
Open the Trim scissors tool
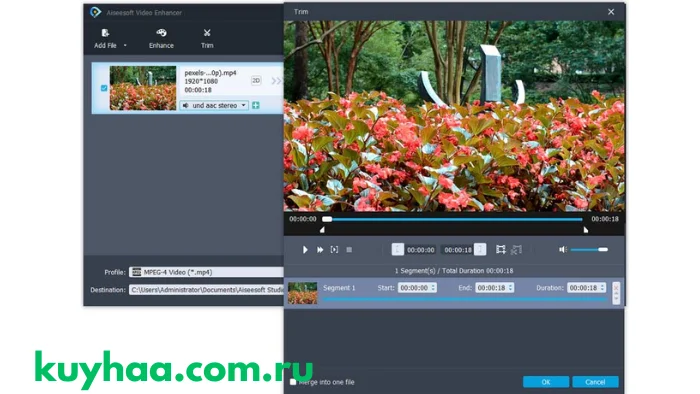click(207, 38)
